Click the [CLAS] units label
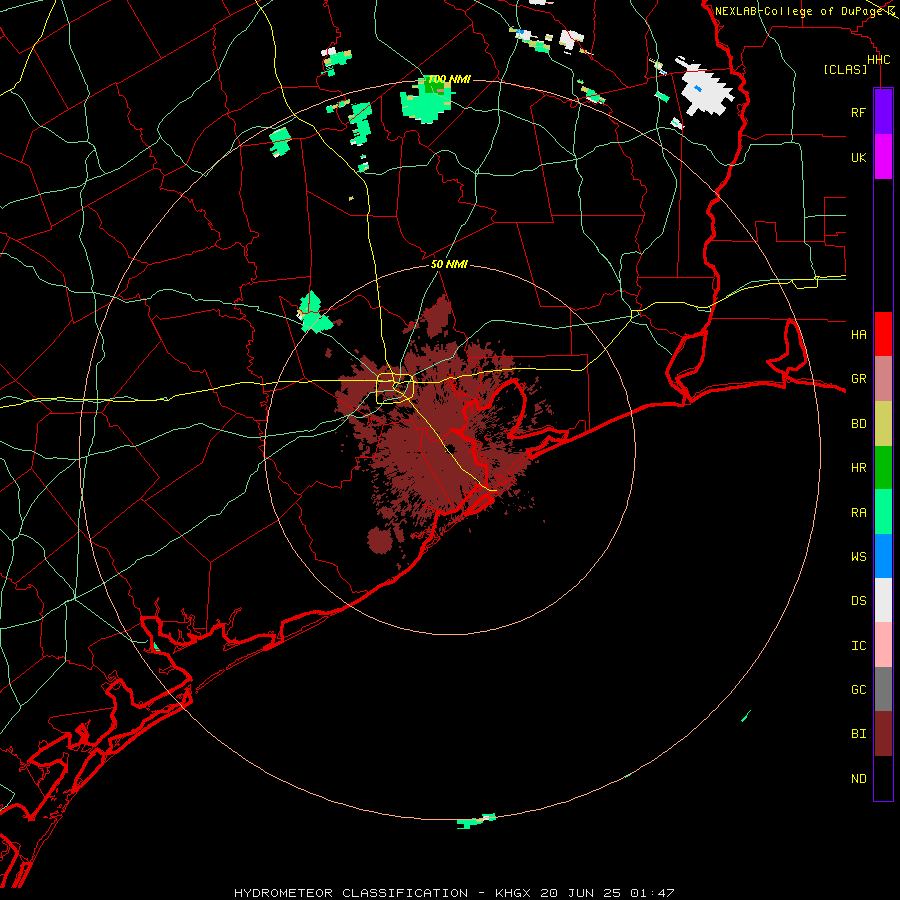Image resolution: width=900 pixels, height=900 pixels. click(845, 69)
